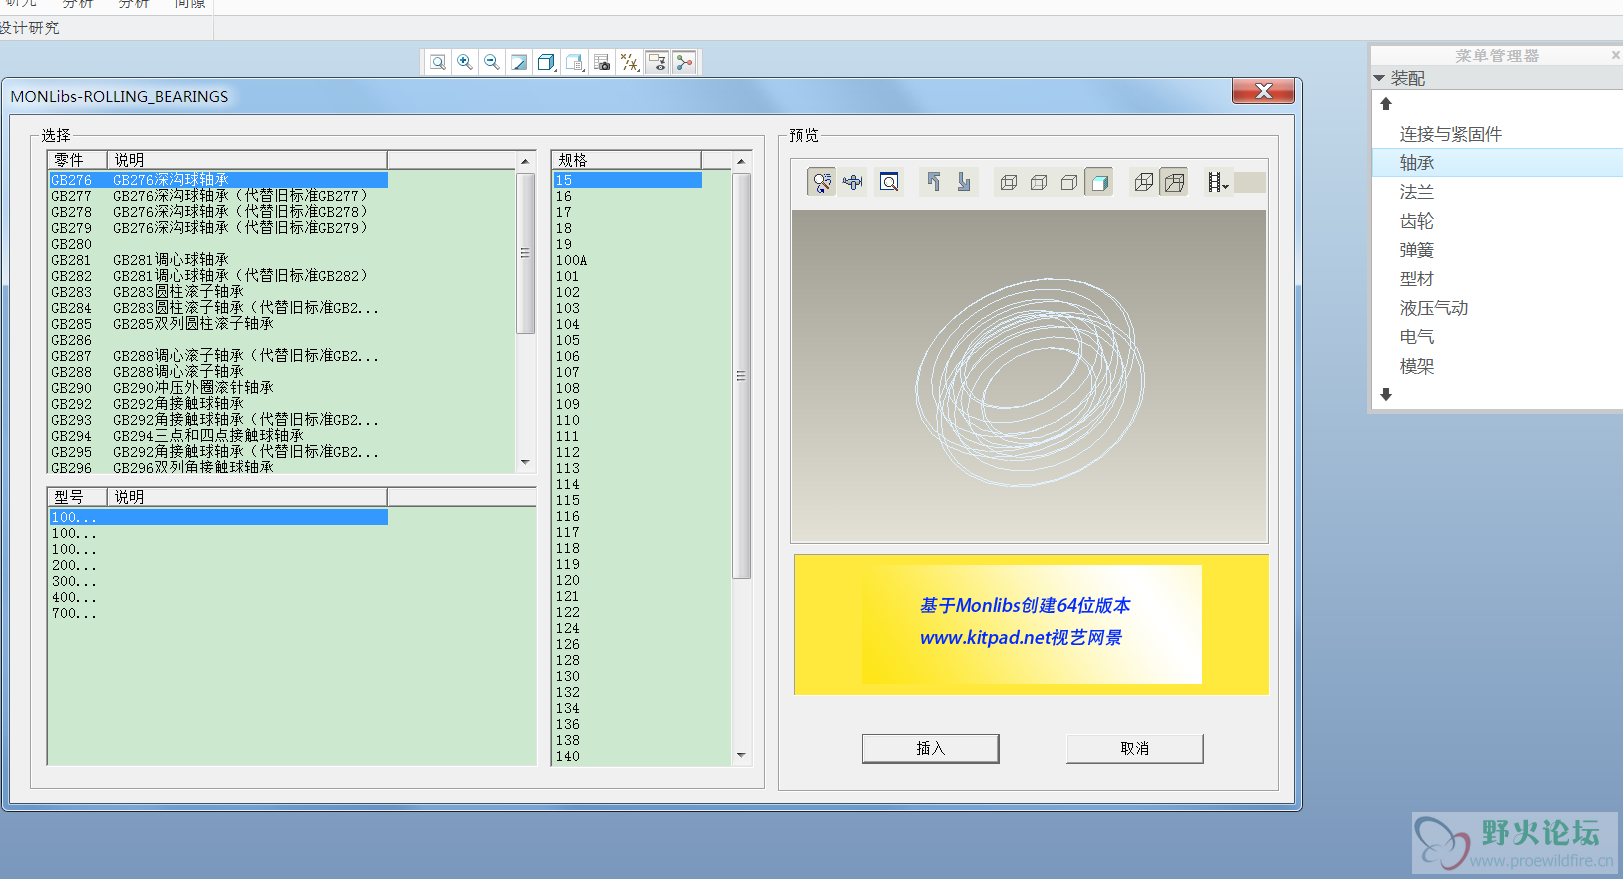The height and width of the screenshot is (879, 1623).
Task: Click parts list scroll down arrow
Action: [525, 462]
